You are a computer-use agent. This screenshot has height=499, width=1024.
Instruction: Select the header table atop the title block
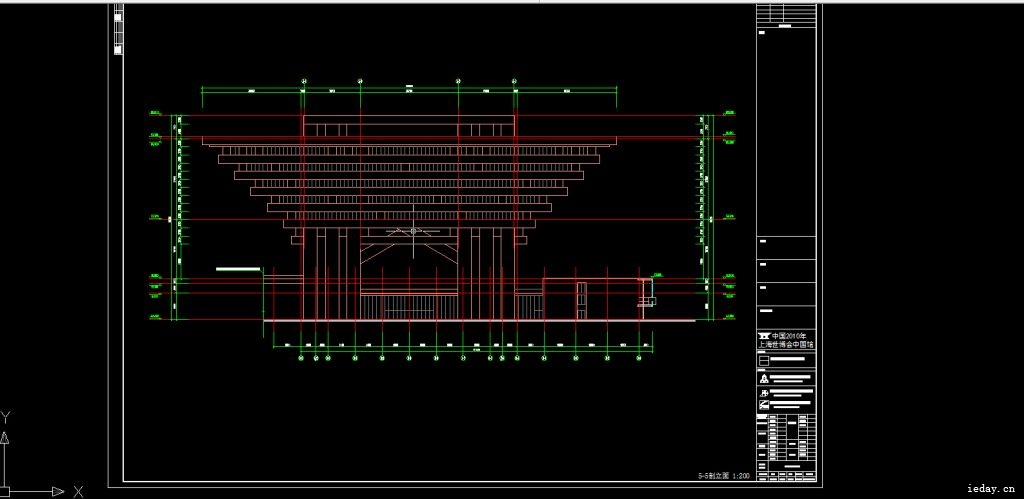786,15
